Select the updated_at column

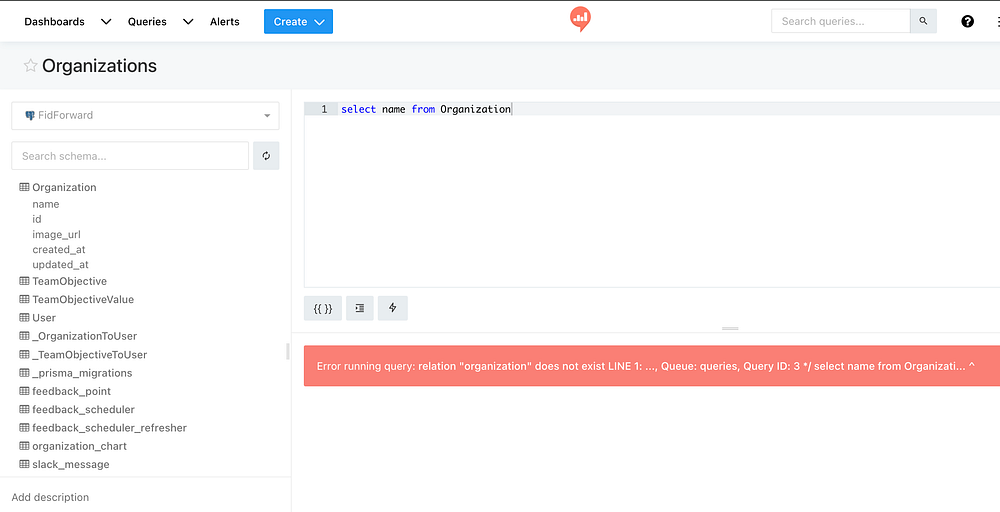click(61, 264)
